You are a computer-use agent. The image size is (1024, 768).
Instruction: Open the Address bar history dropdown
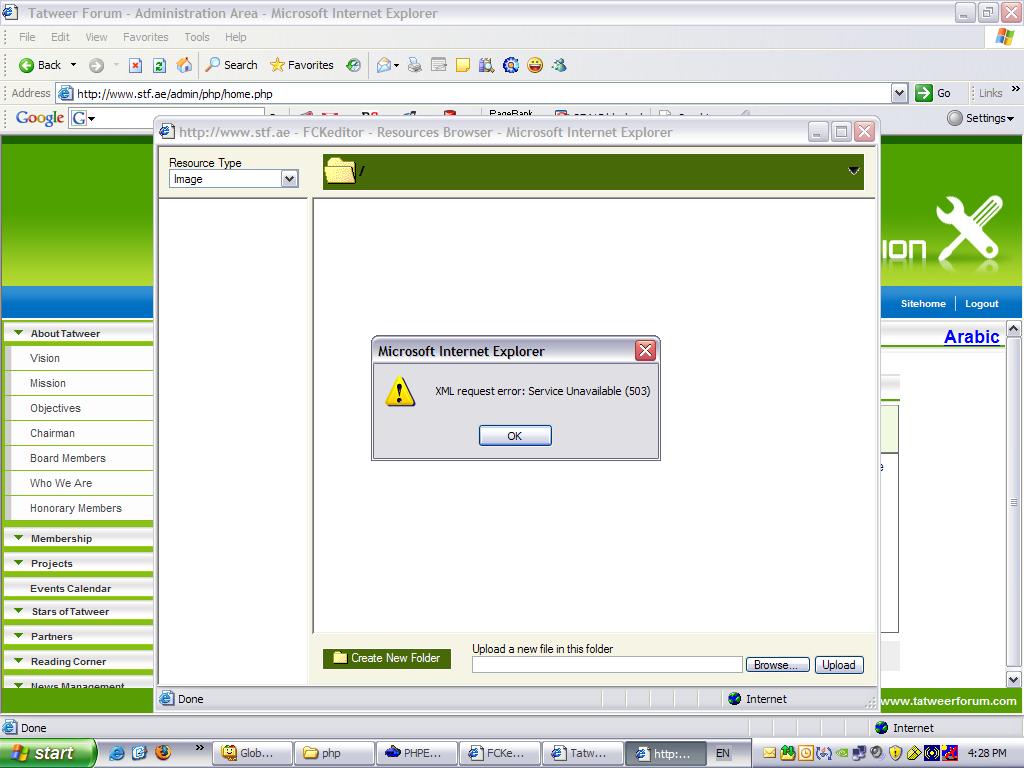click(899, 93)
